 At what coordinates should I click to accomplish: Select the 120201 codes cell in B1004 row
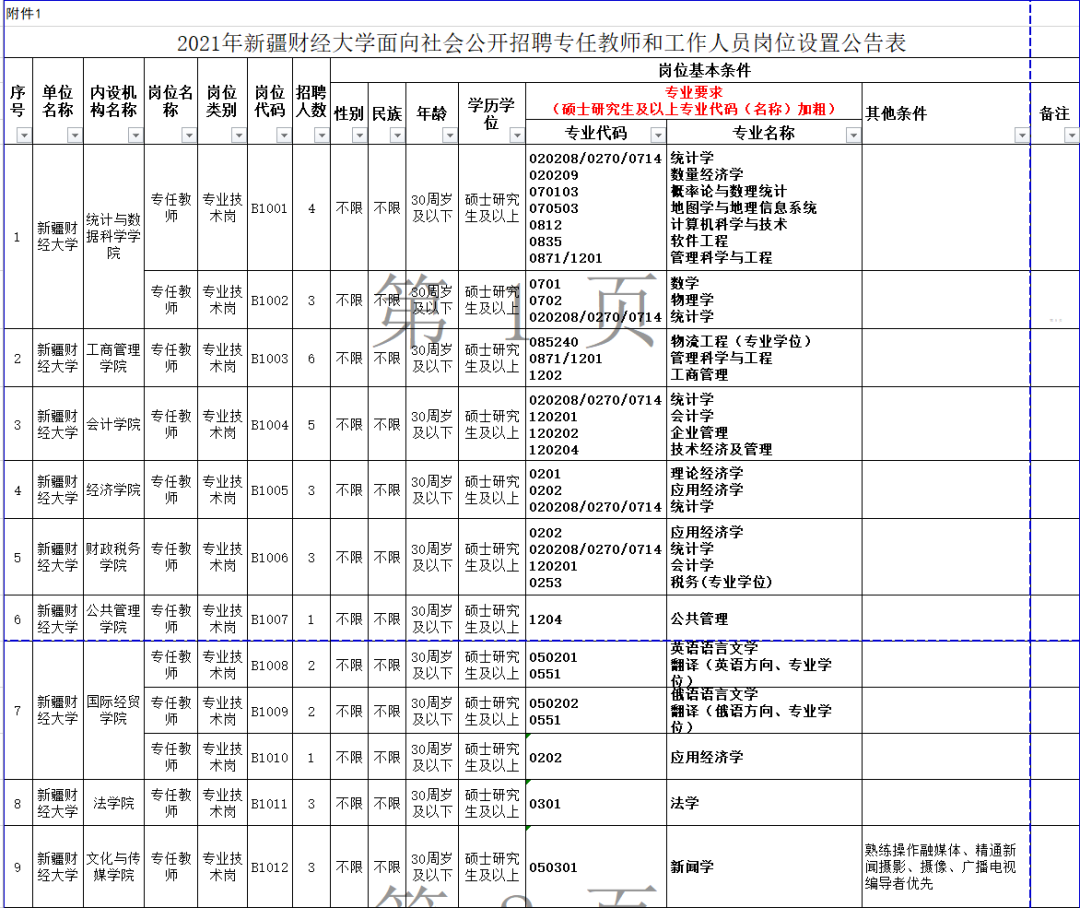(596, 424)
